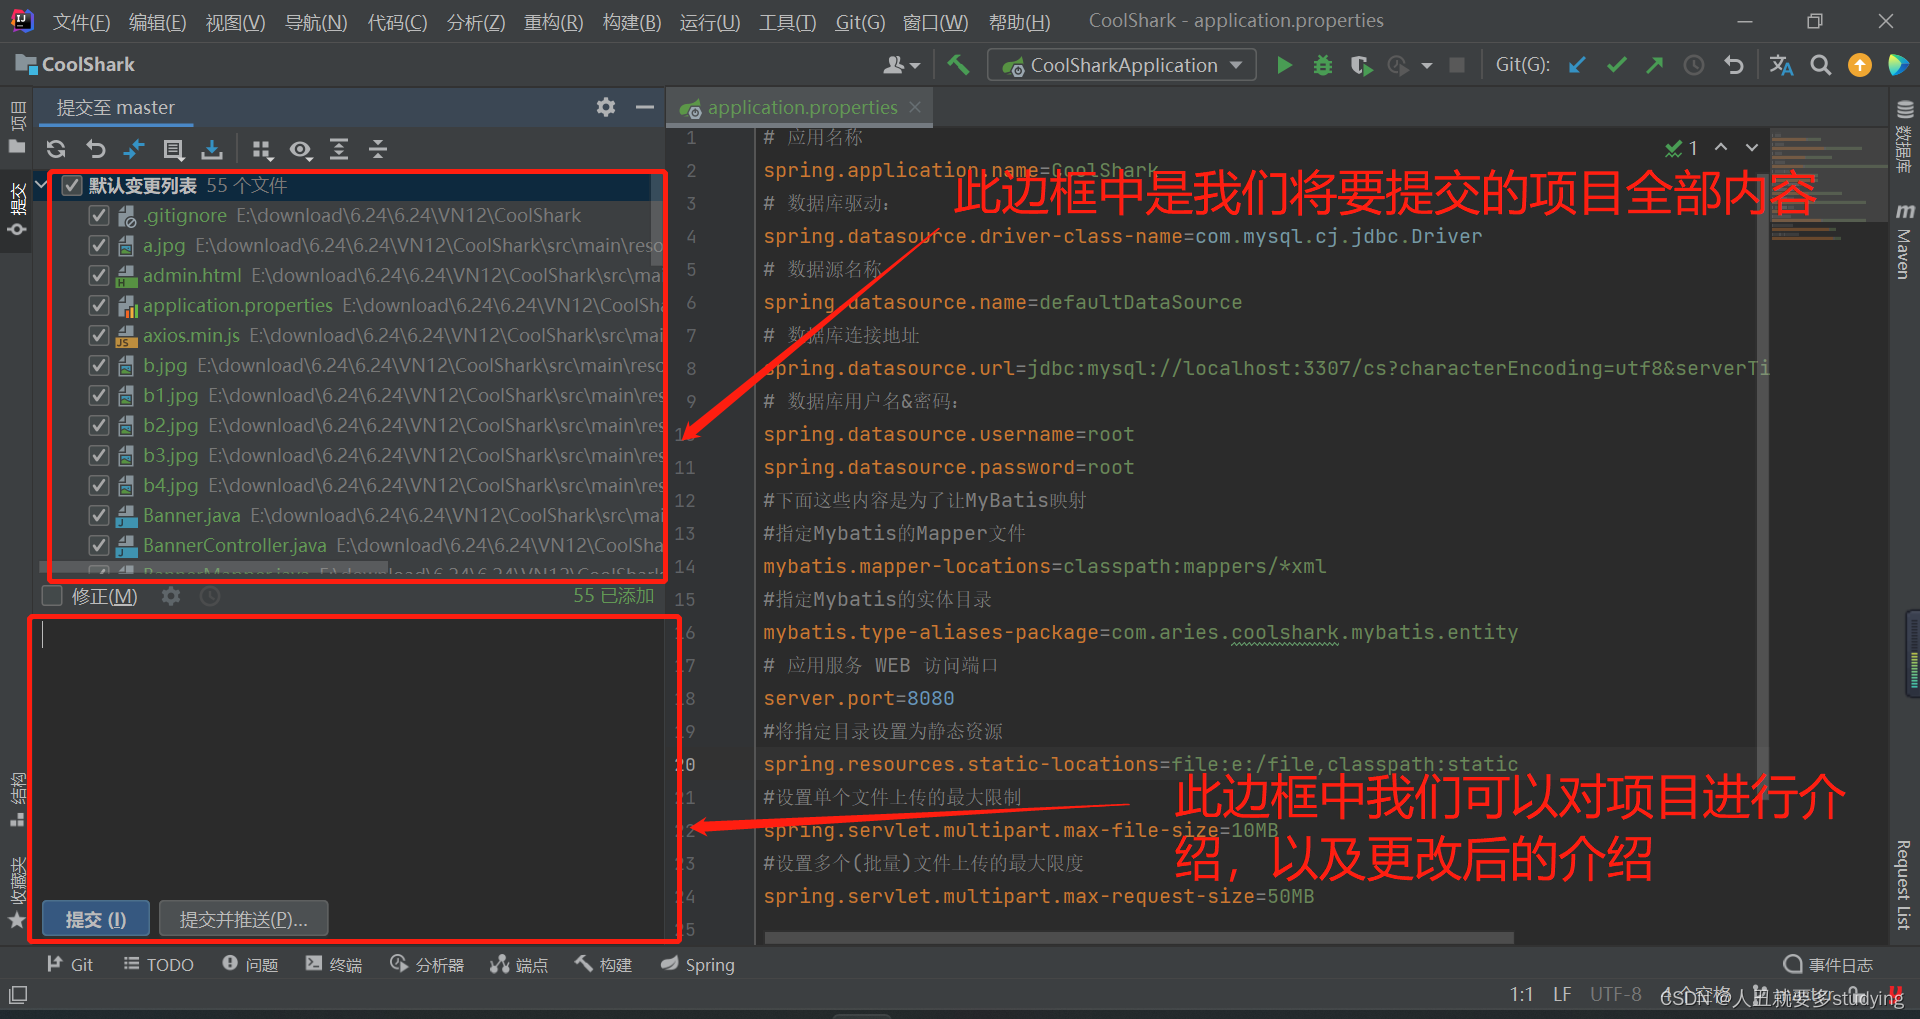Uncheck the b.jpg file checkbox
The image size is (1920, 1019).
(98, 365)
